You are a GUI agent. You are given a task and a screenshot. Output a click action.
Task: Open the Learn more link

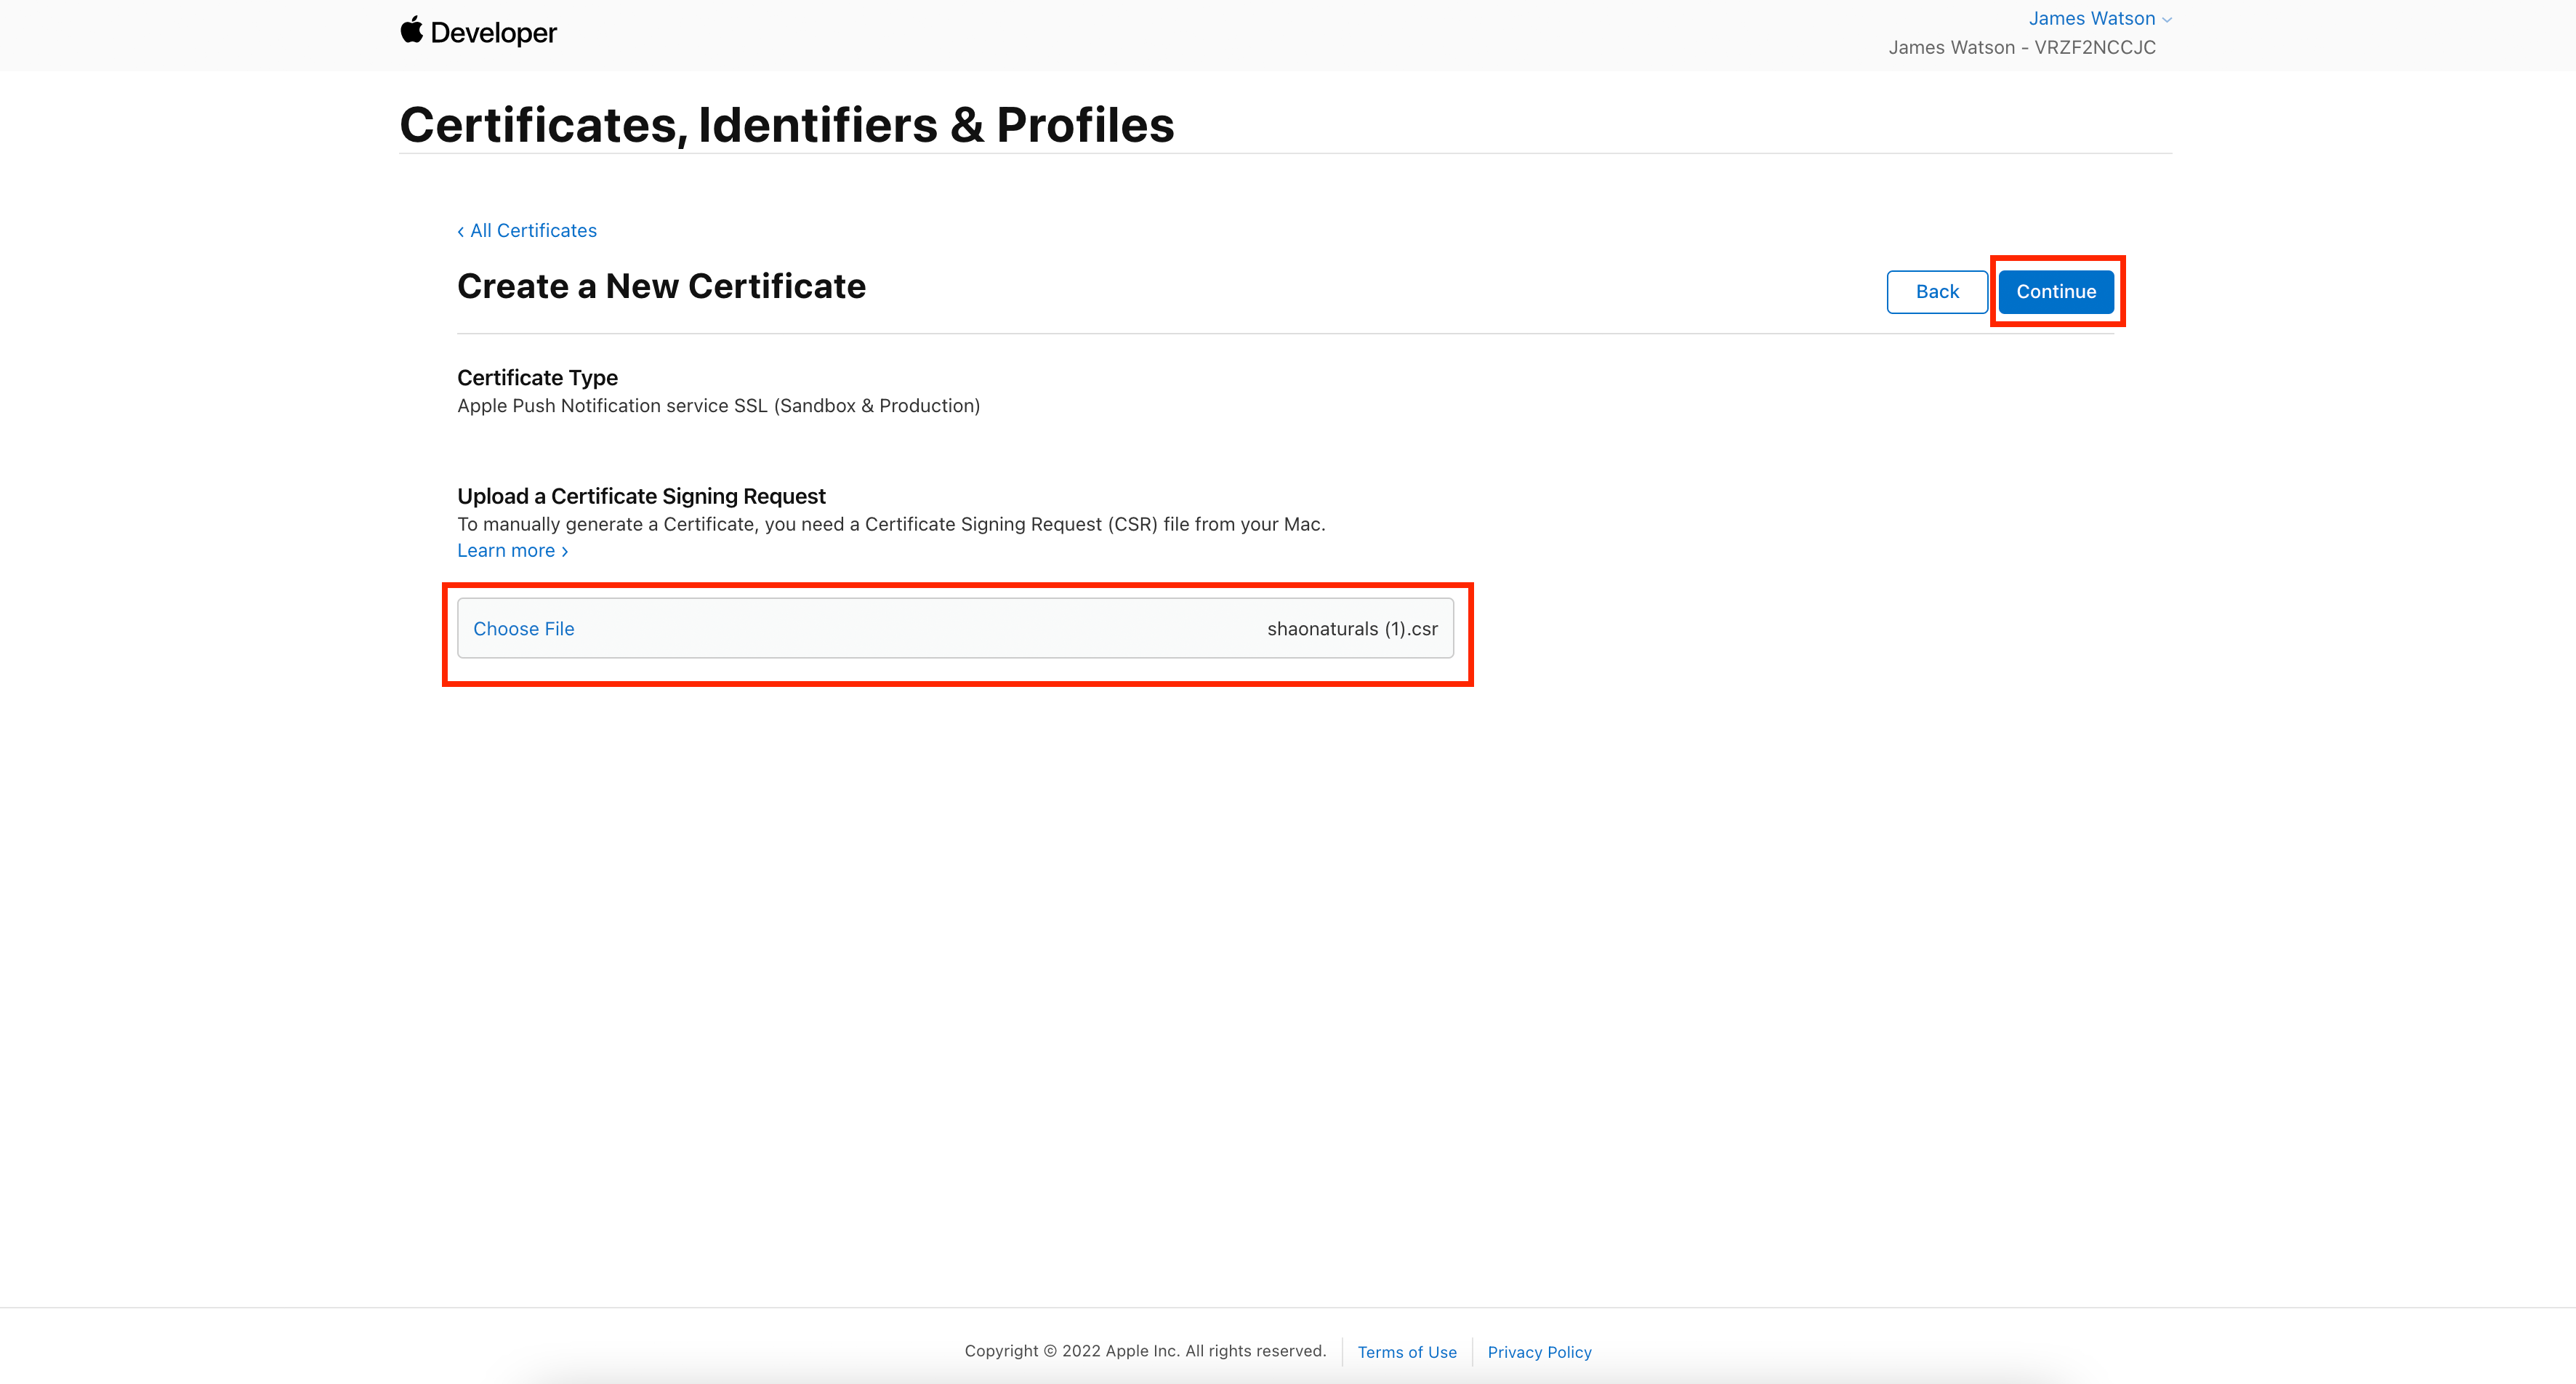click(513, 550)
